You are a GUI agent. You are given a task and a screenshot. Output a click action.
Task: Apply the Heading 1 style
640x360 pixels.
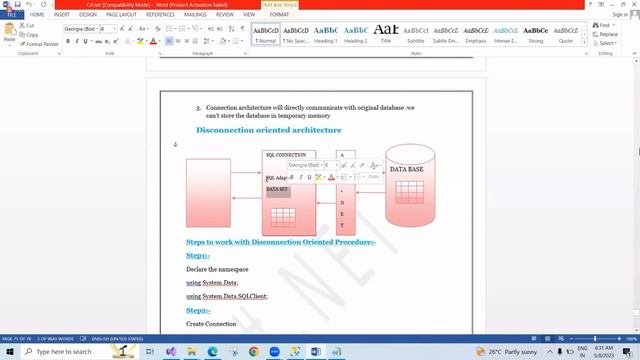coord(326,33)
